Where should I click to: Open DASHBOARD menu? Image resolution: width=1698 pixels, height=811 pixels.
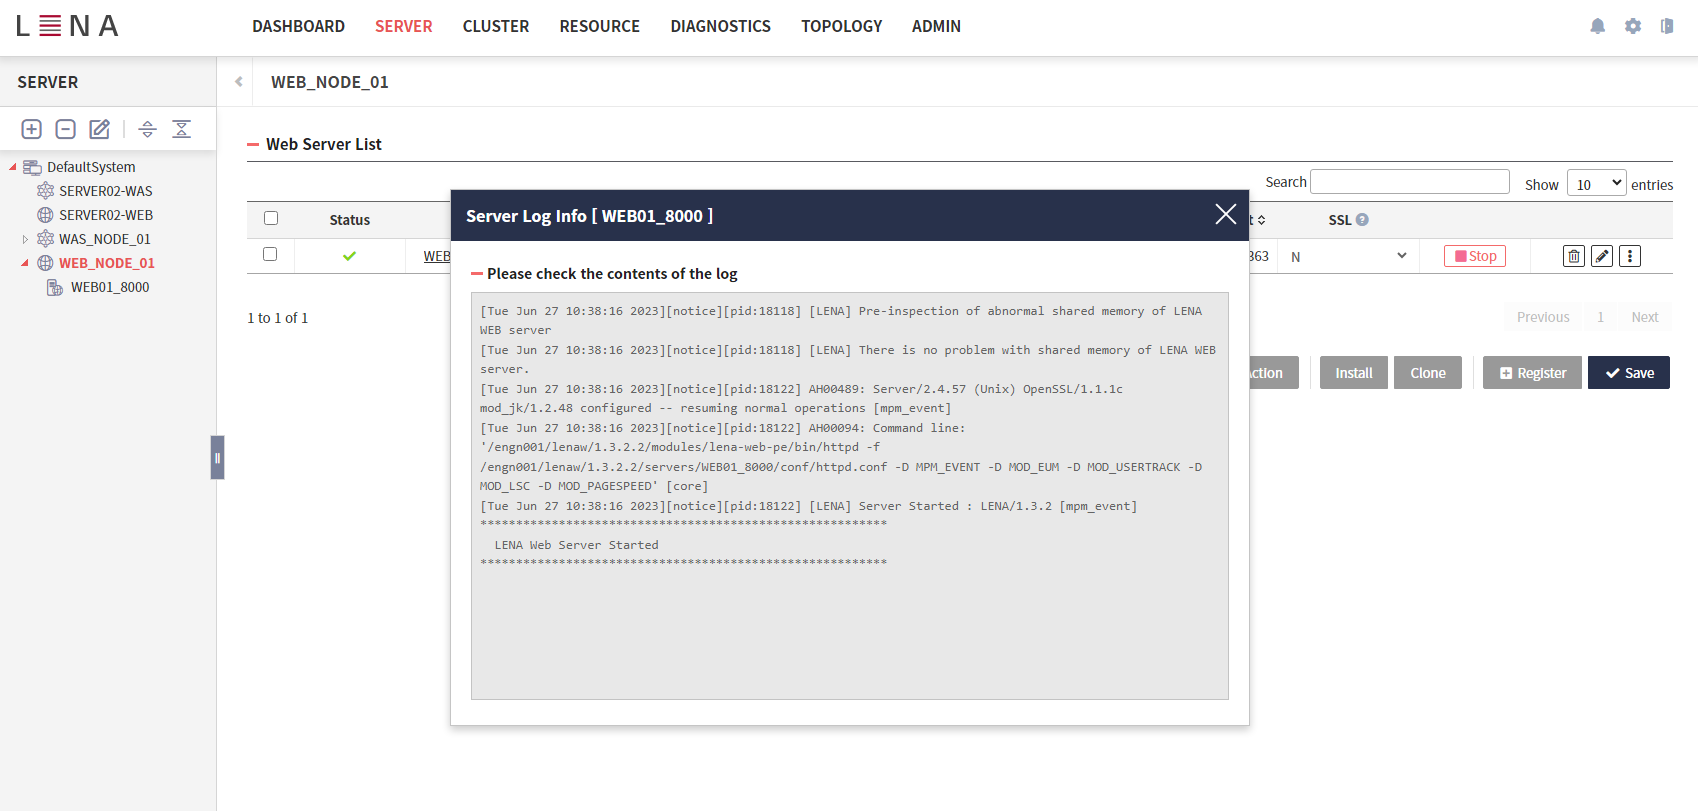click(298, 26)
